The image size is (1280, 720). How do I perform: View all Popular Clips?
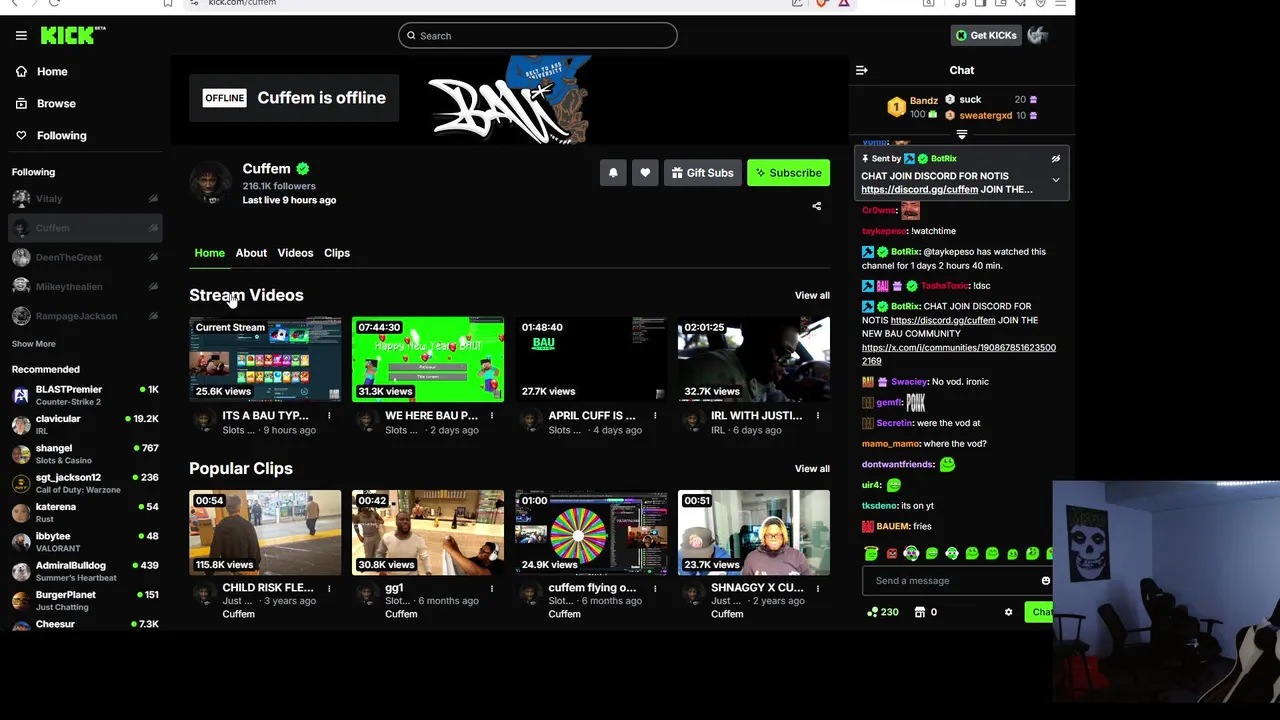pos(812,469)
